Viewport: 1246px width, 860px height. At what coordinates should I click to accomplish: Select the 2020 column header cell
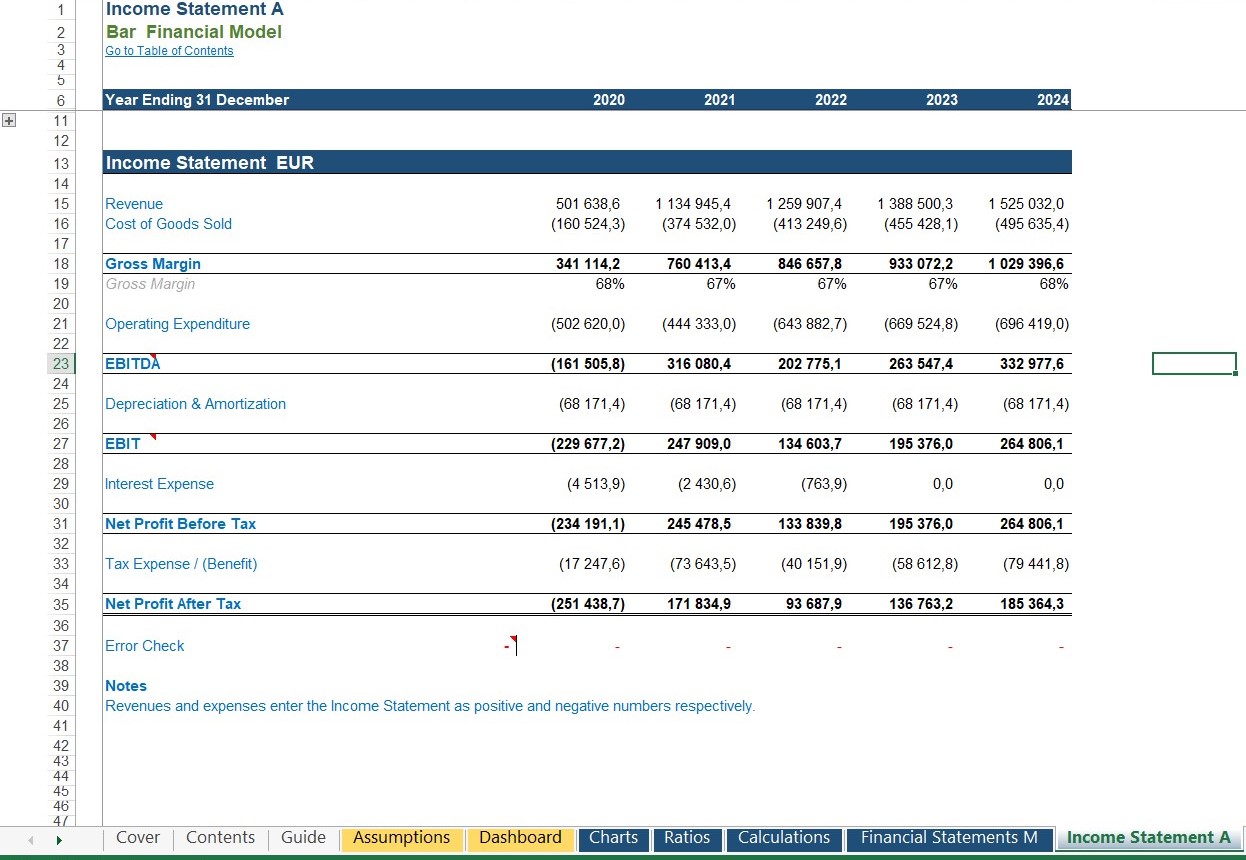coord(608,100)
